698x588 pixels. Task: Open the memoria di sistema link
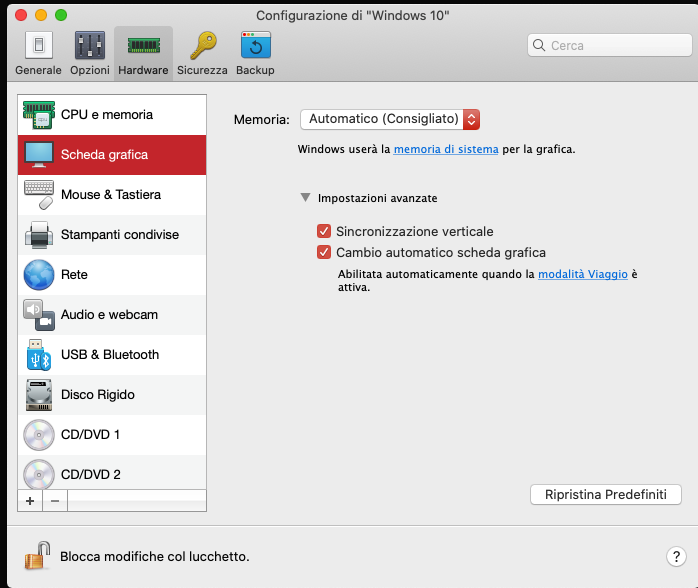(446, 149)
